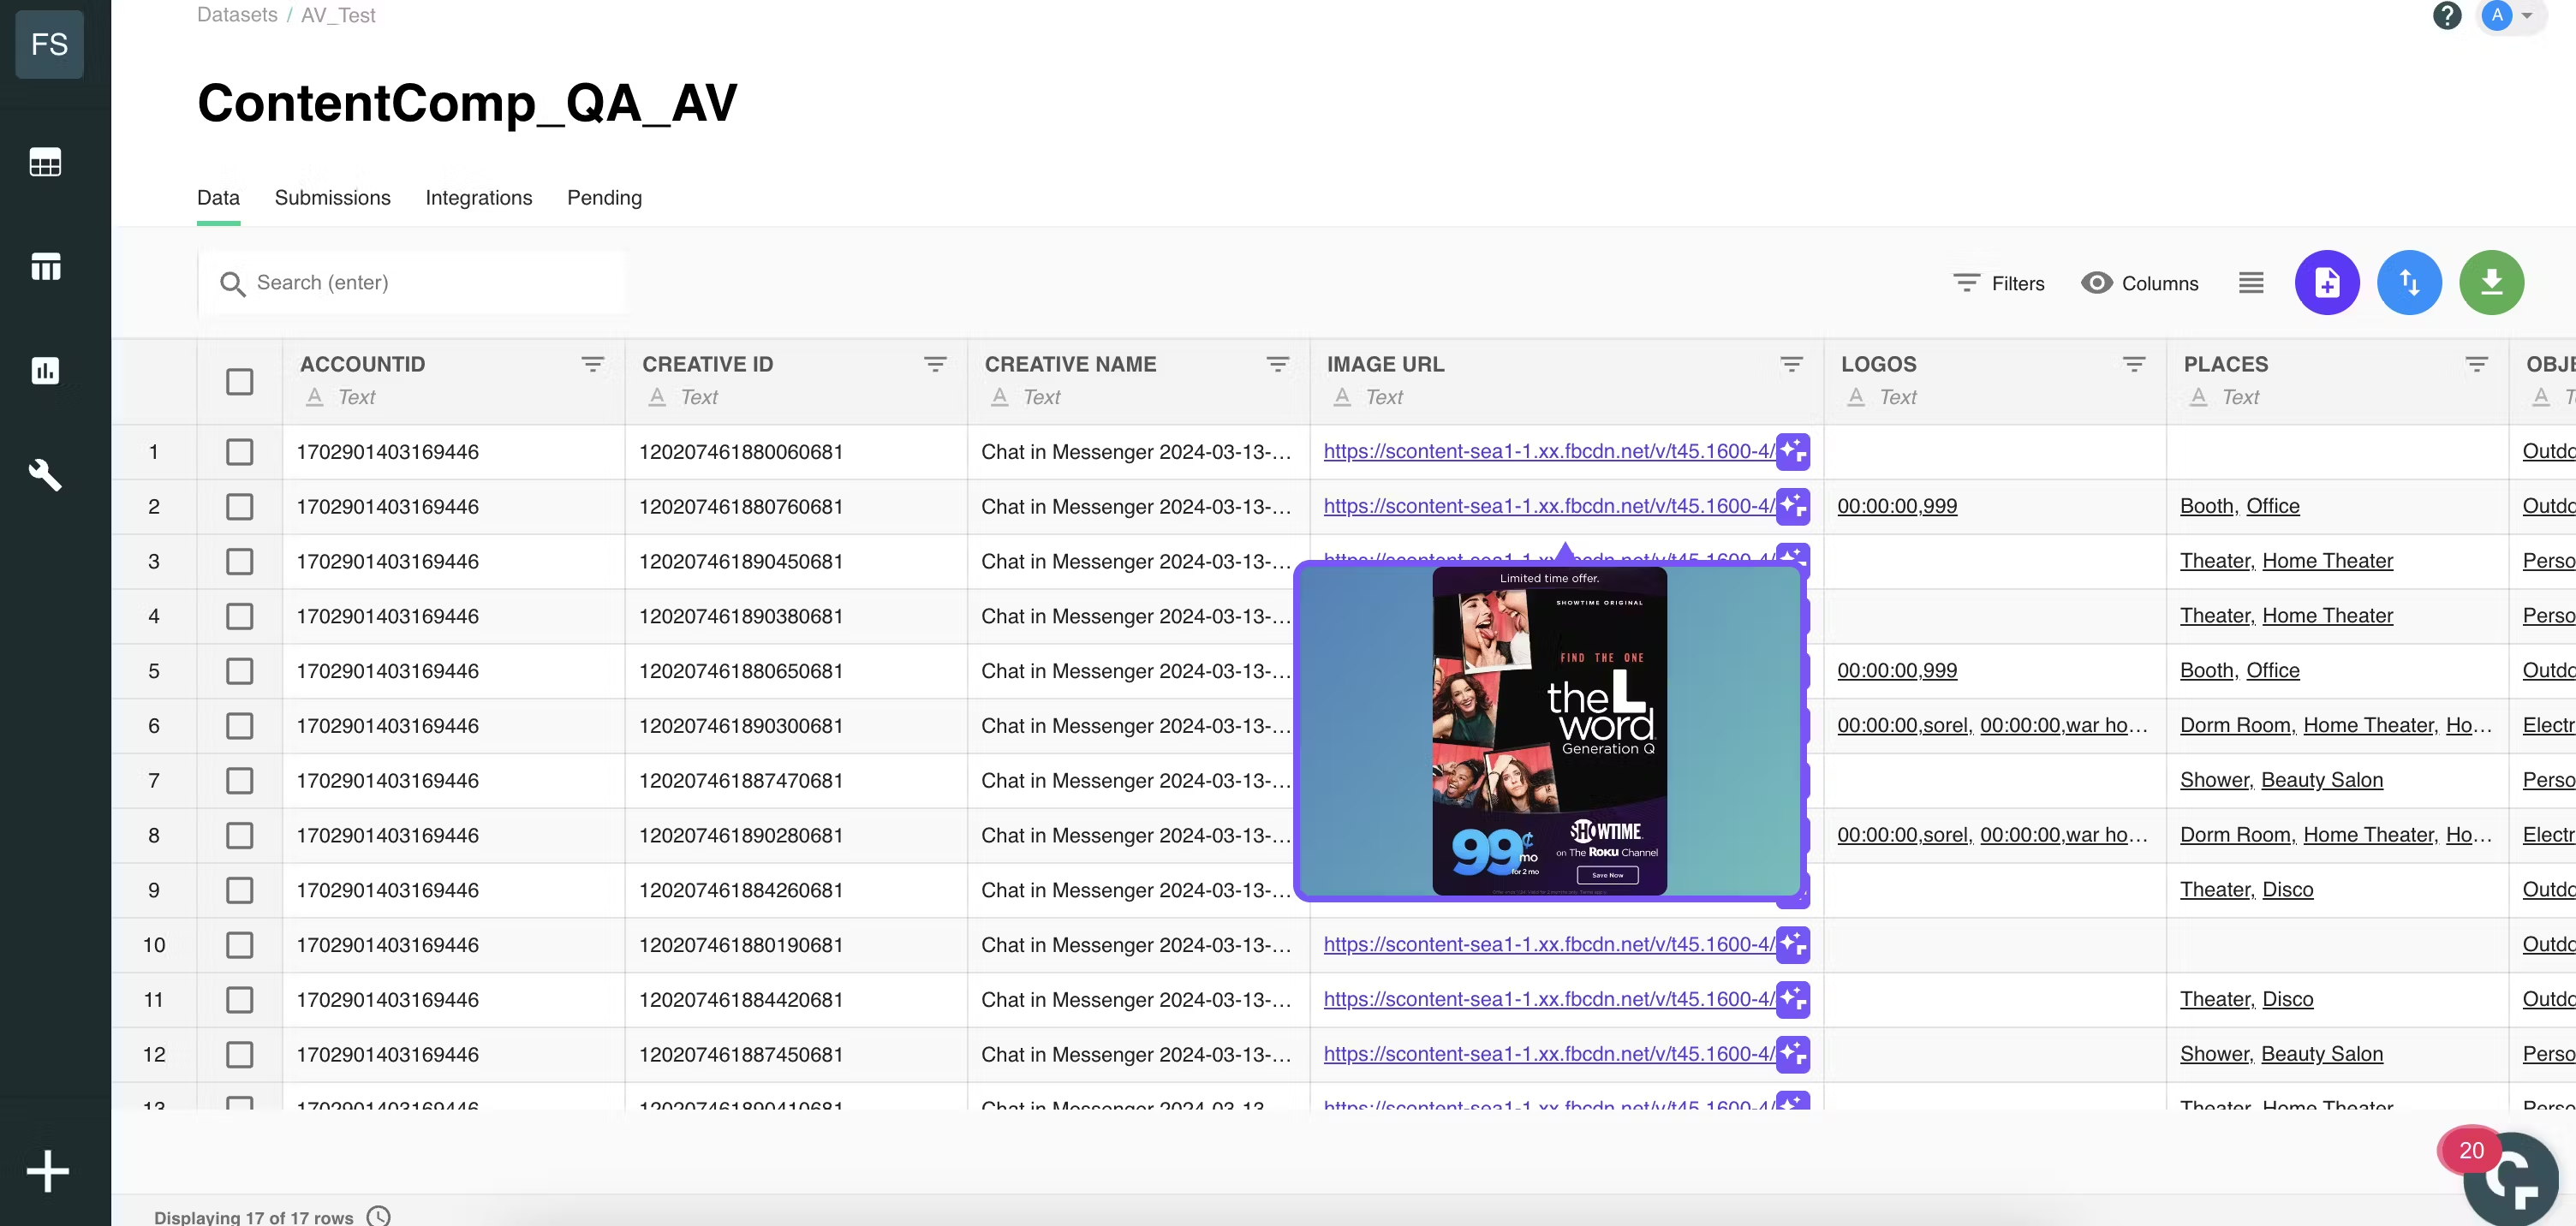Open the help question mark icon
The width and height of the screenshot is (2576, 1226).
(x=2446, y=16)
